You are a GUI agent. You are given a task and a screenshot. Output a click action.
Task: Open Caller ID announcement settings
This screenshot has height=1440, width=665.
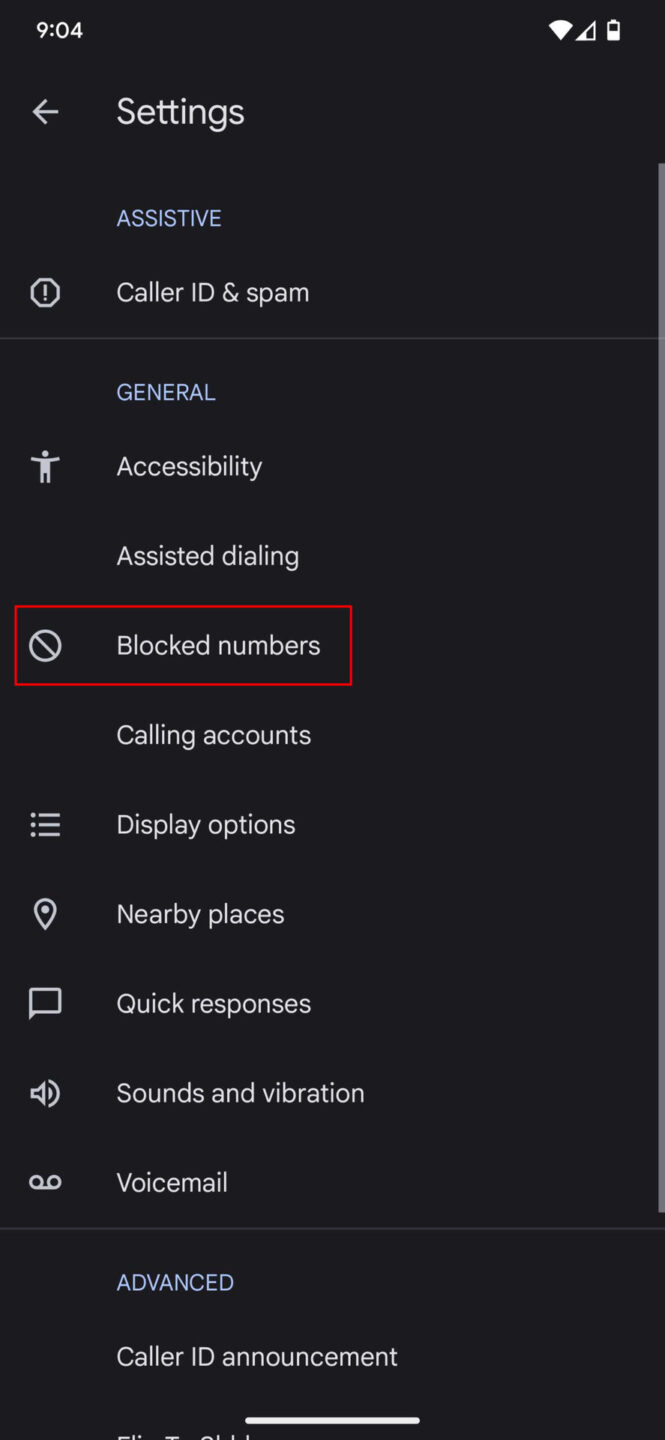click(256, 1356)
